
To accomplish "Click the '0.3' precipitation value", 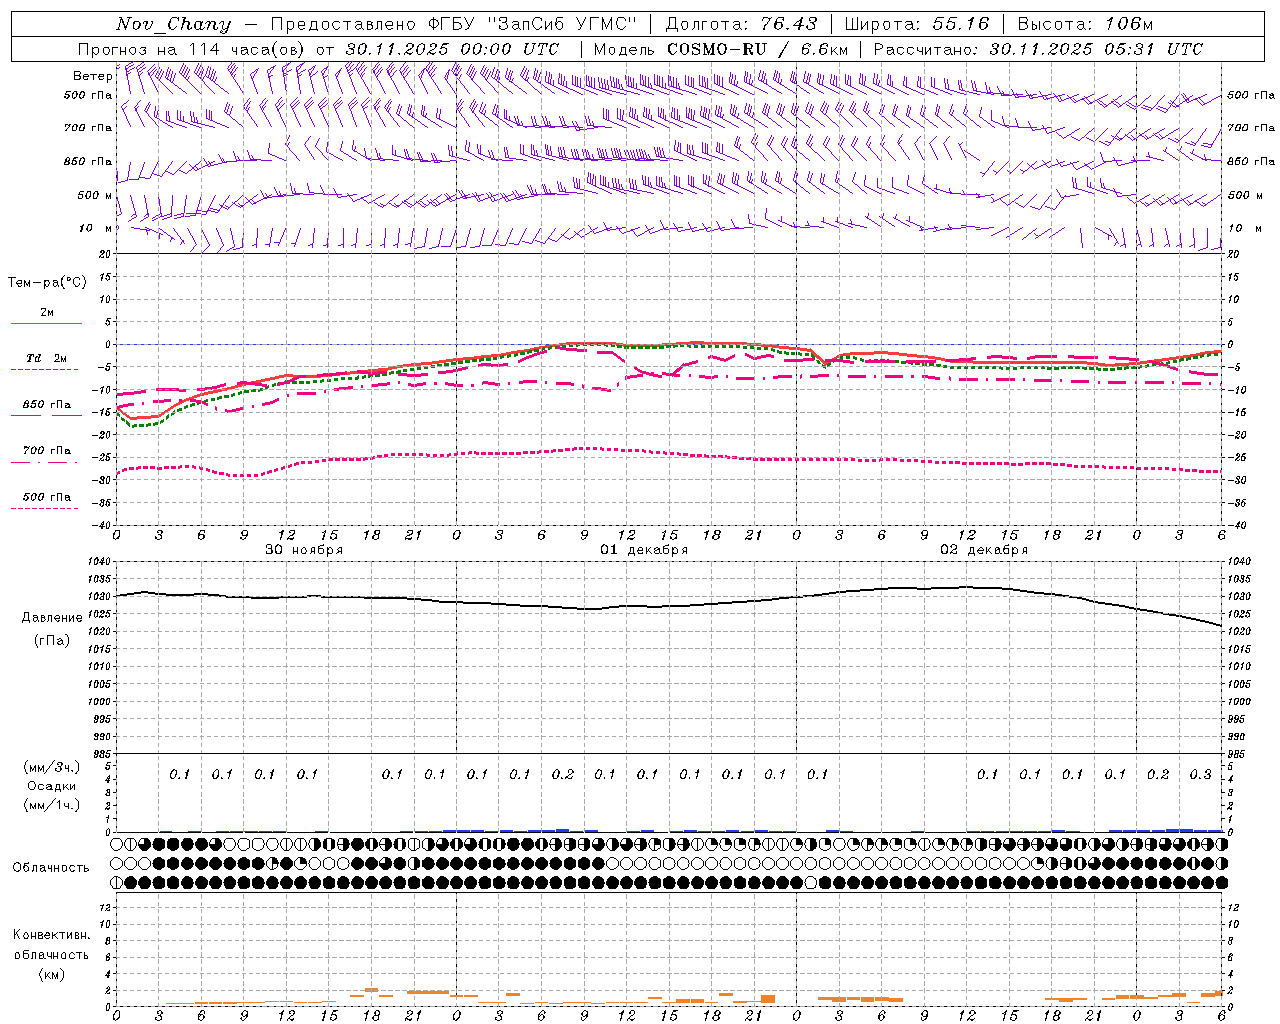I will pyautogui.click(x=1200, y=774).
